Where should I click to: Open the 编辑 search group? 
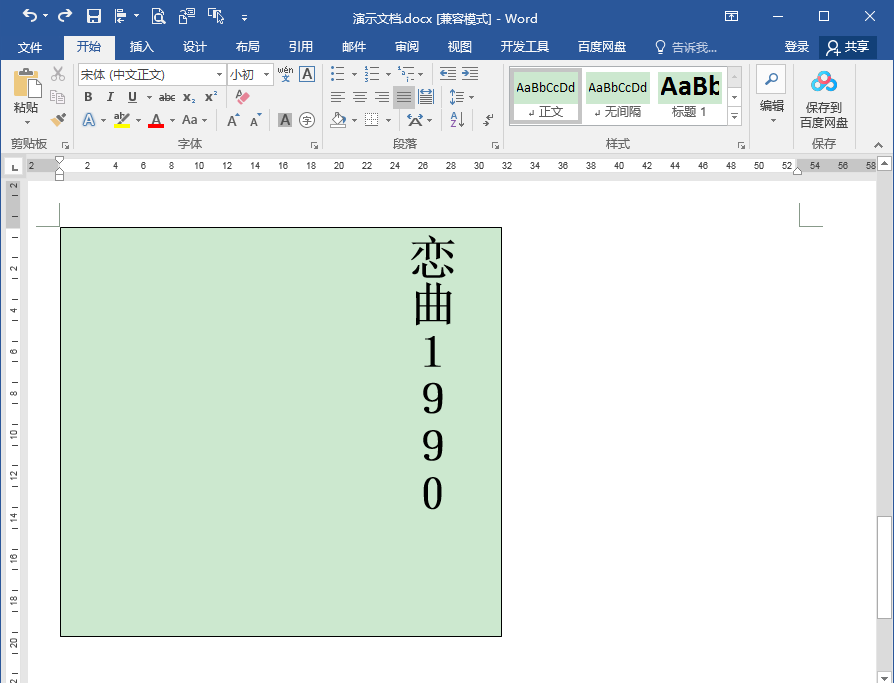[771, 95]
